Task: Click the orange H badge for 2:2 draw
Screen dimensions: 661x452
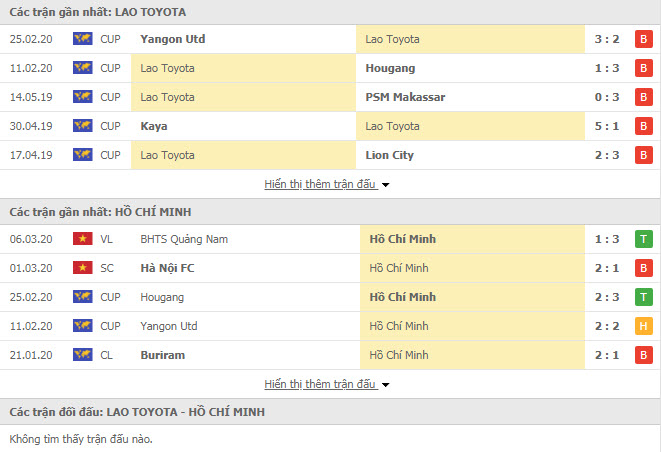Action: 643,326
